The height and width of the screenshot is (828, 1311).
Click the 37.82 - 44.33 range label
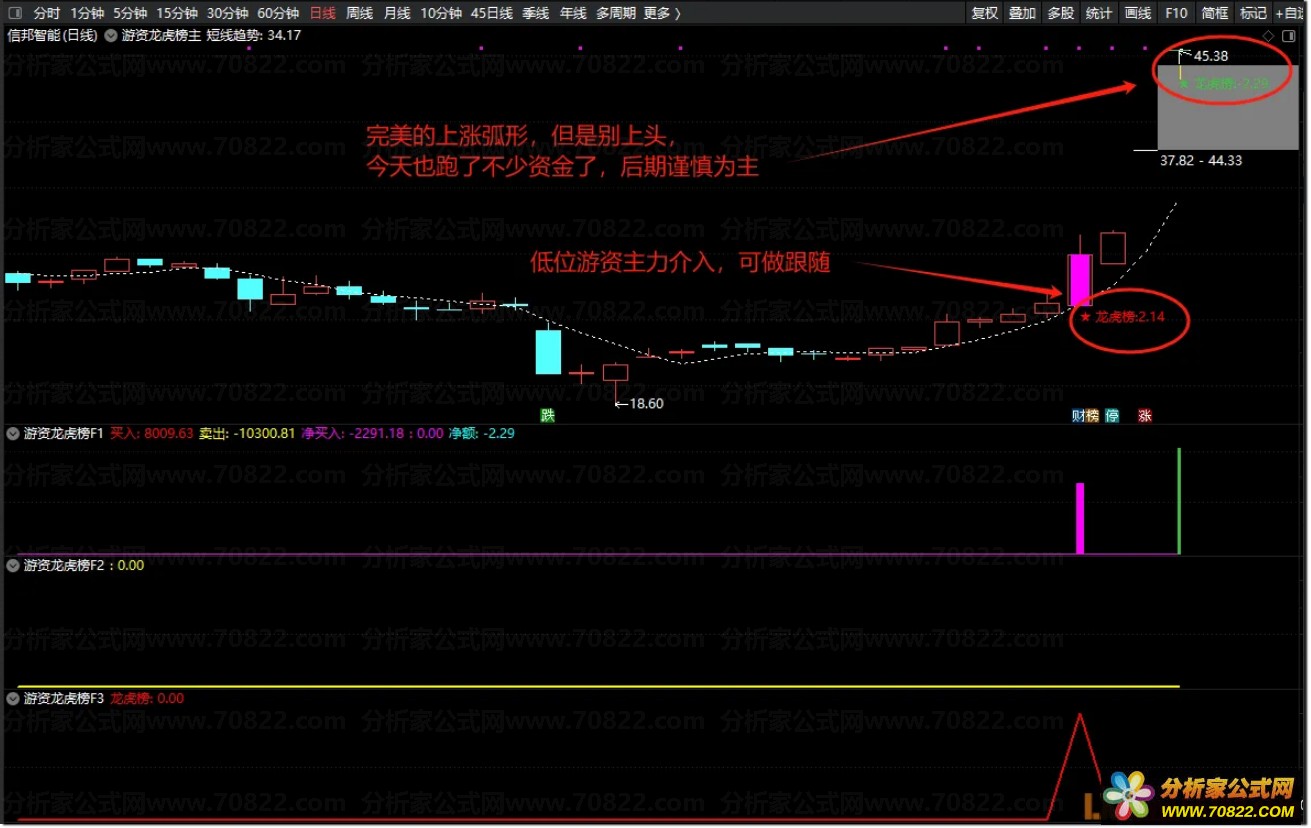point(1201,160)
